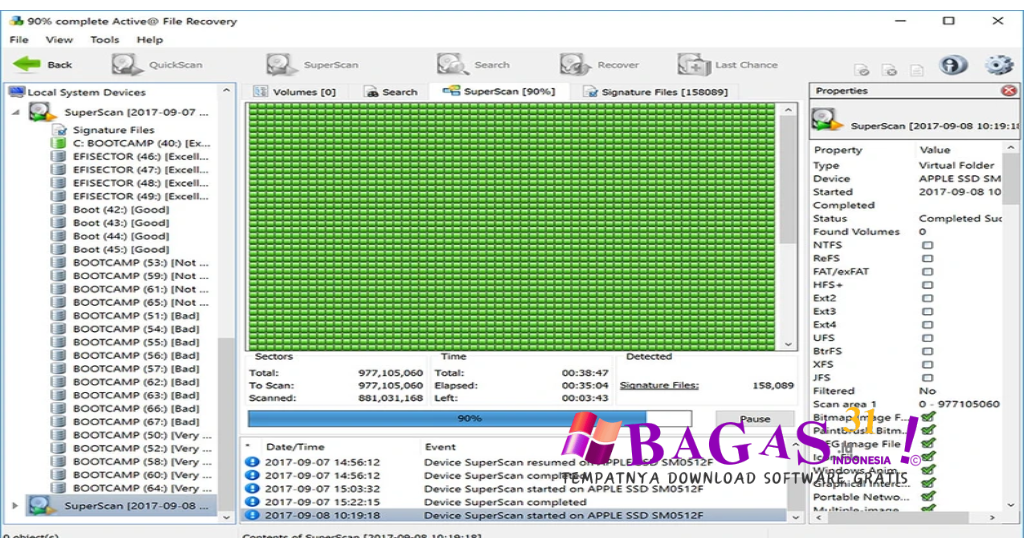Start a QuickScan from the toolbar
This screenshot has width=1024, height=538.
157,65
